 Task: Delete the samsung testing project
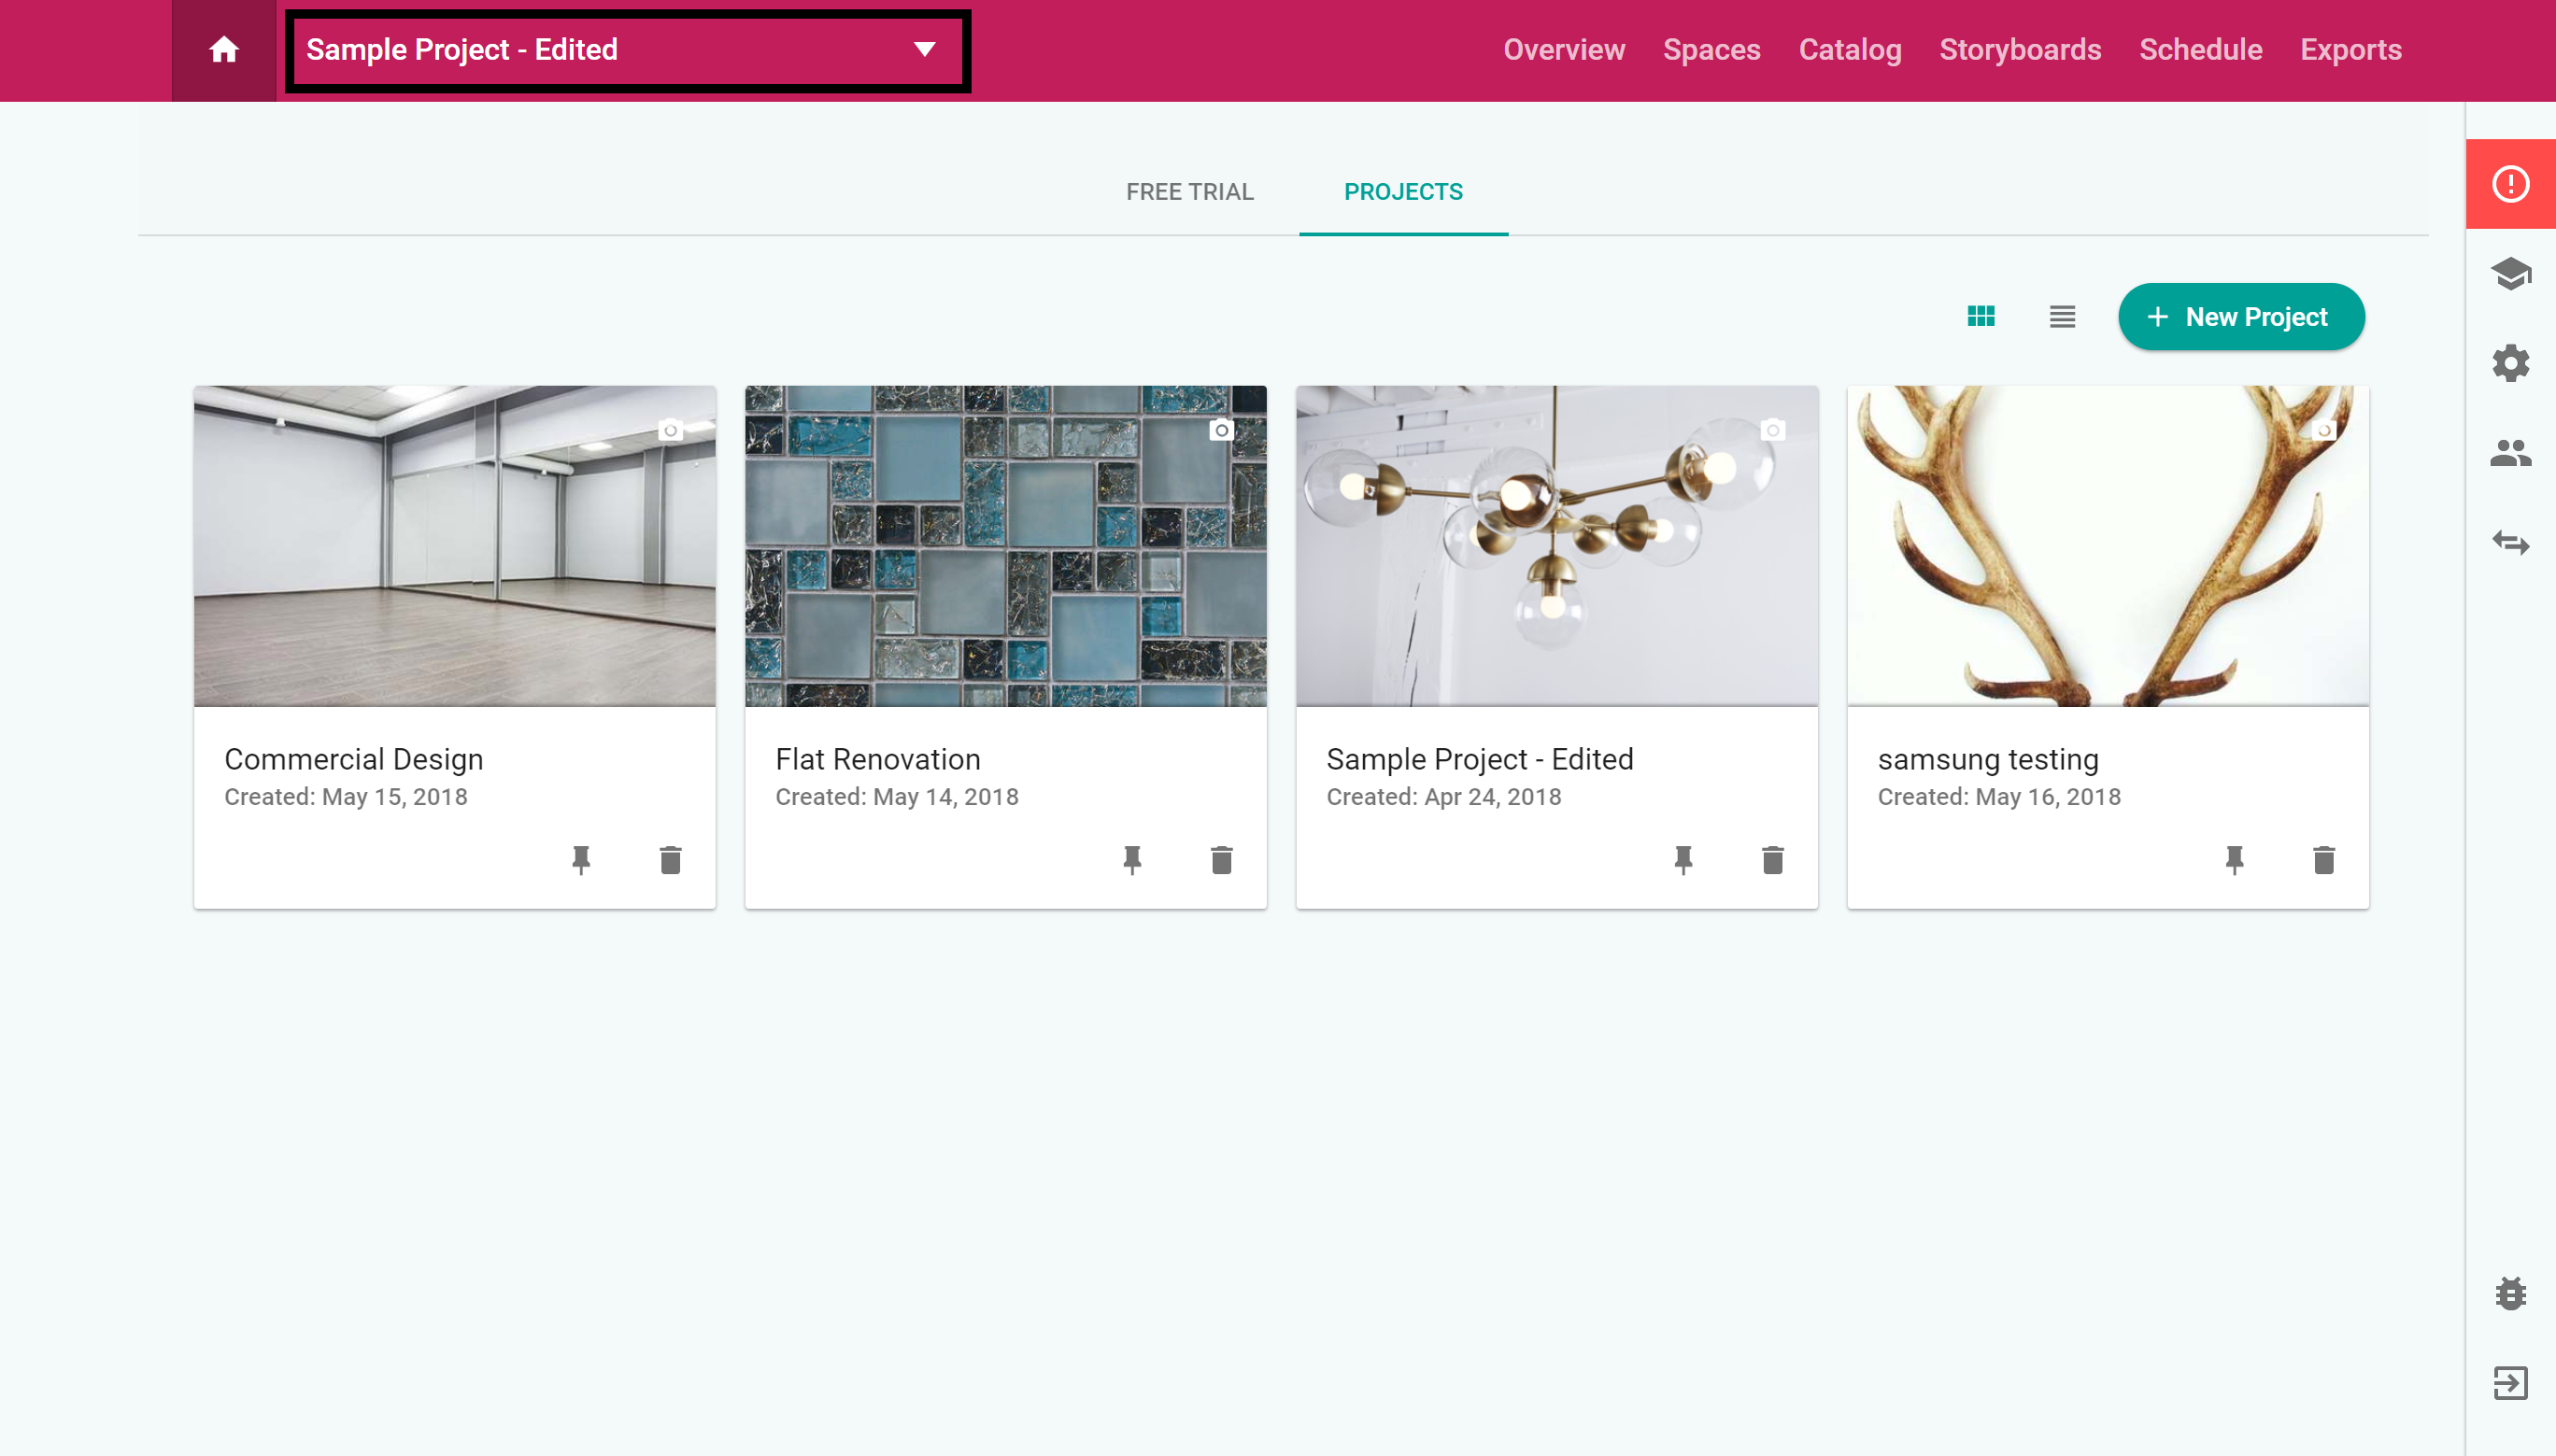click(x=2323, y=860)
